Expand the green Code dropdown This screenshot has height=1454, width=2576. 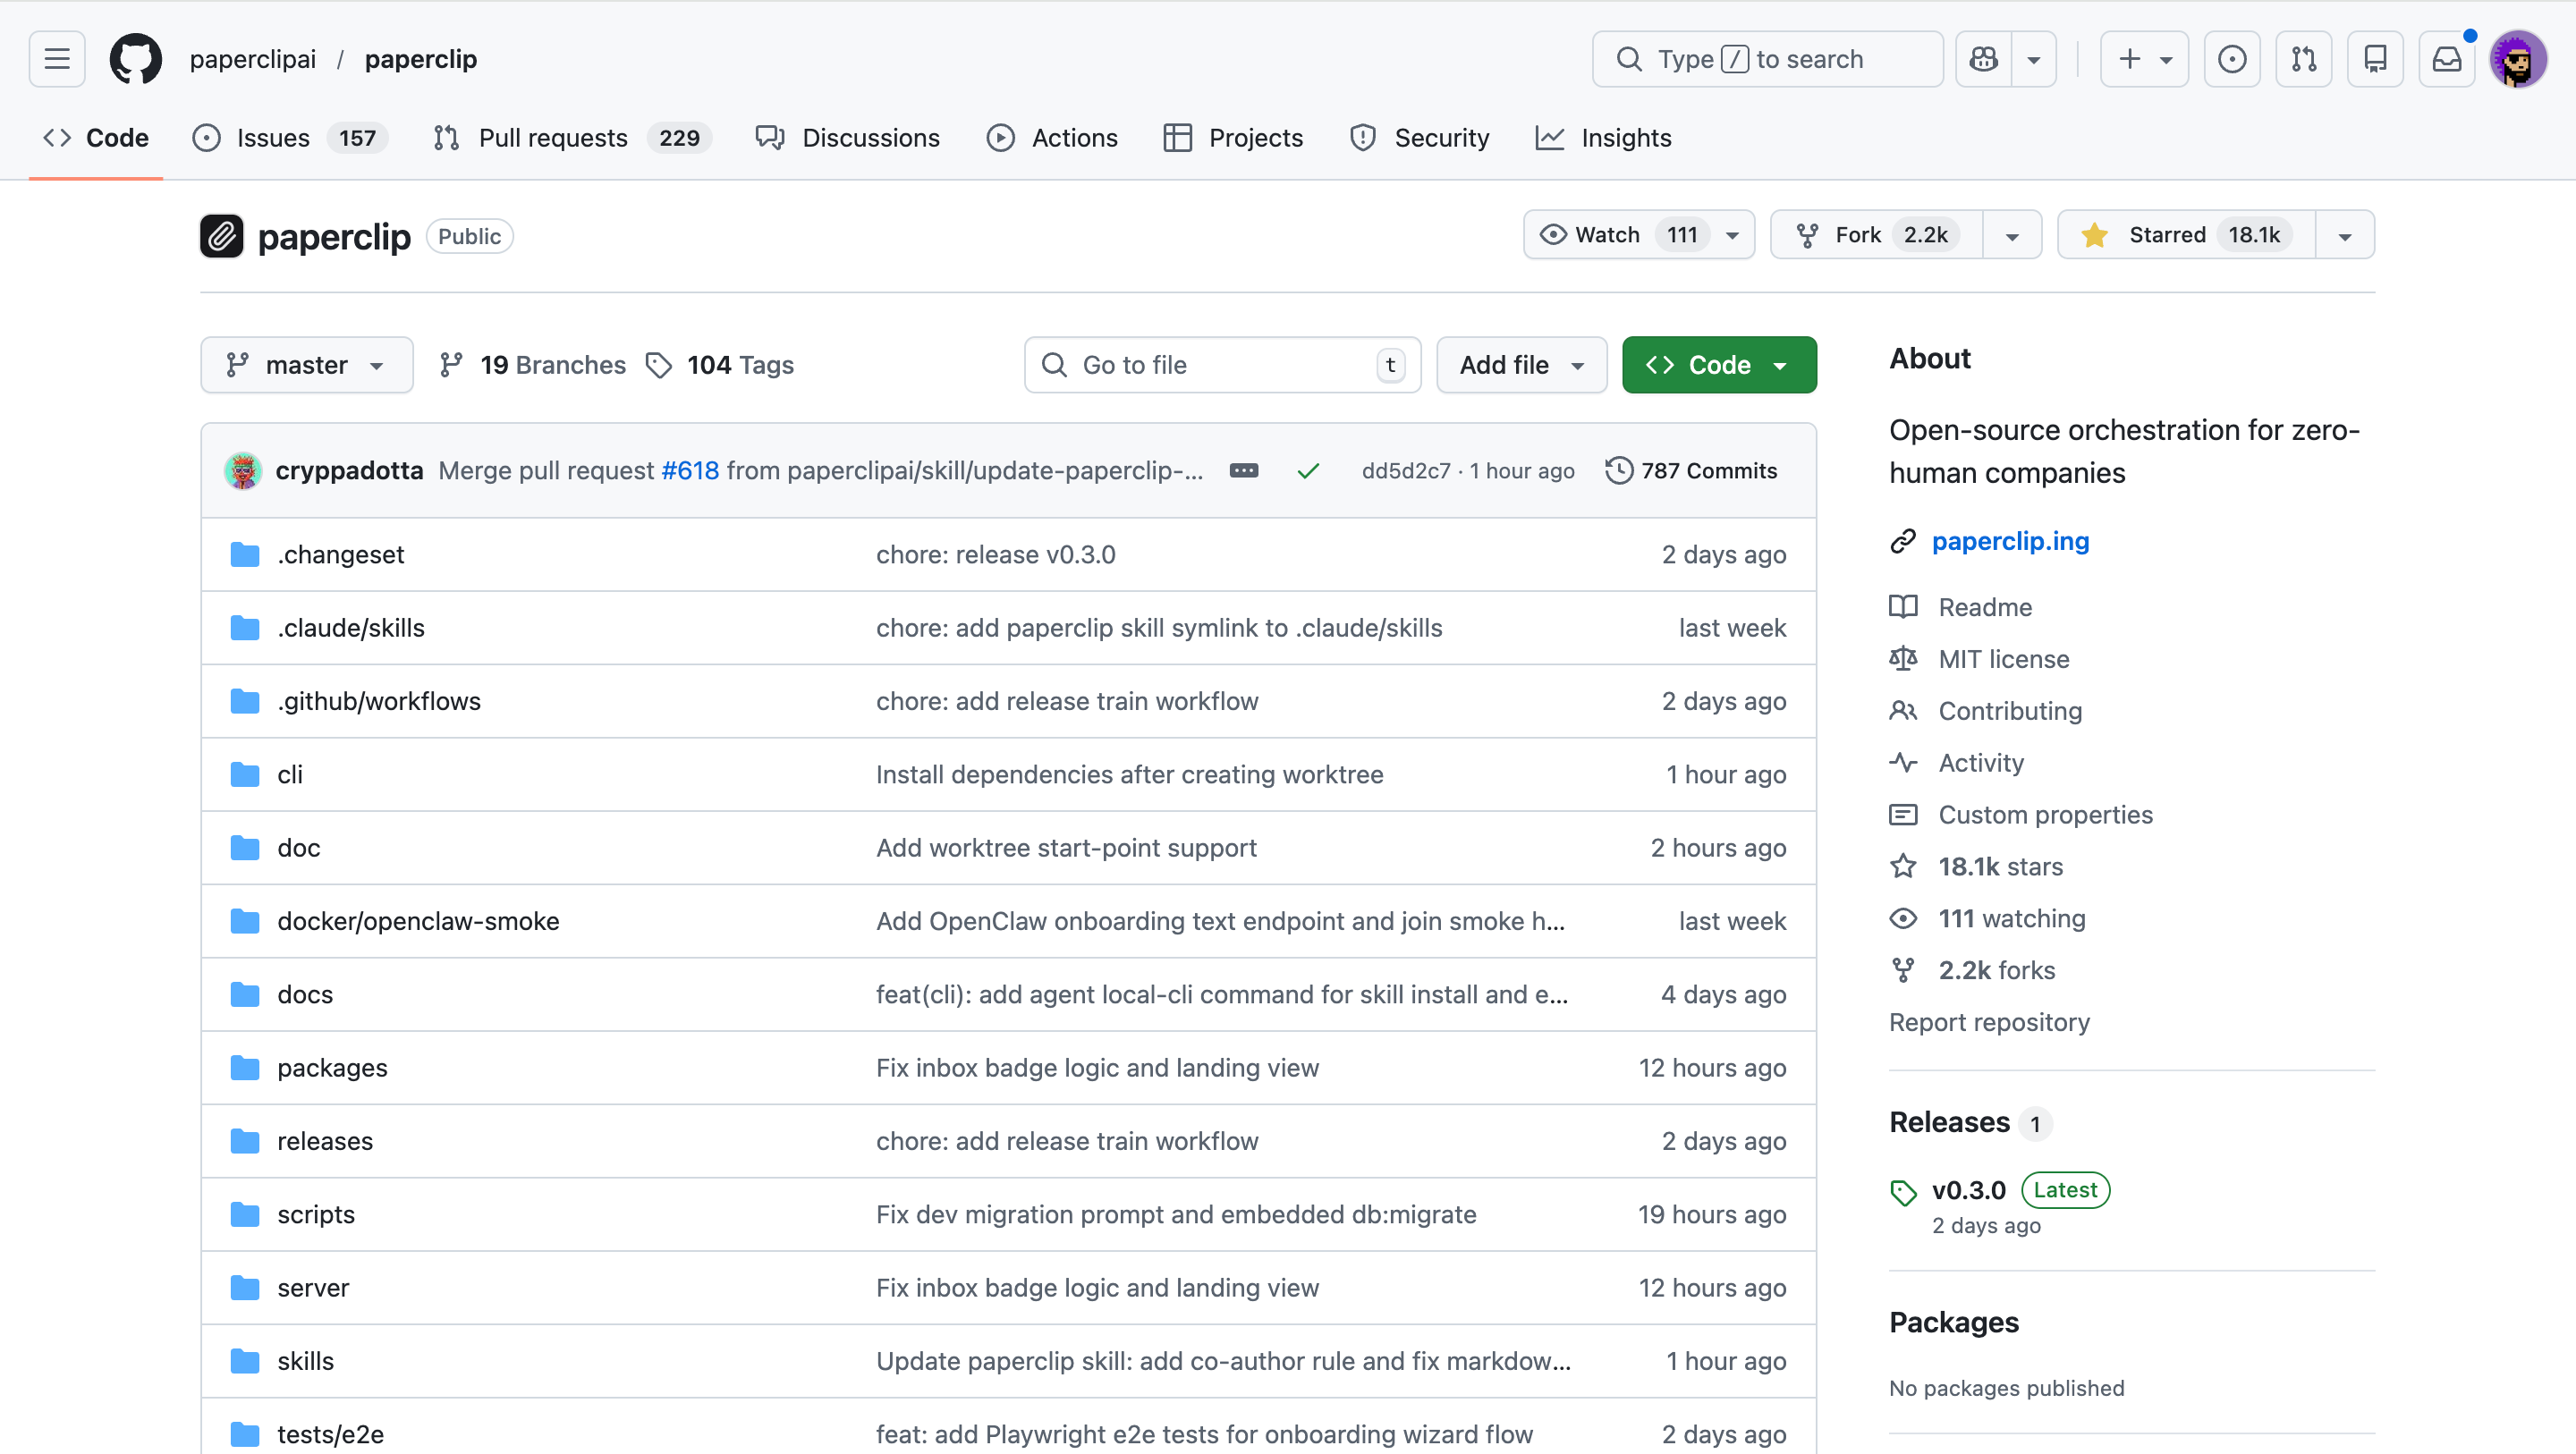(x=1718, y=365)
